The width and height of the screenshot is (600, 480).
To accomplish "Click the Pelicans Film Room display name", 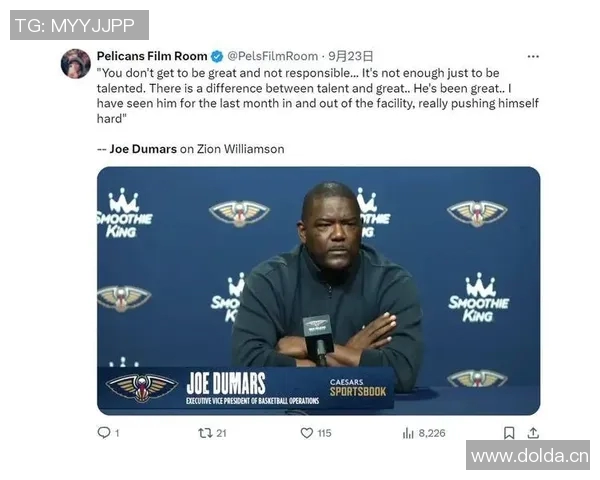I will [x=152, y=56].
